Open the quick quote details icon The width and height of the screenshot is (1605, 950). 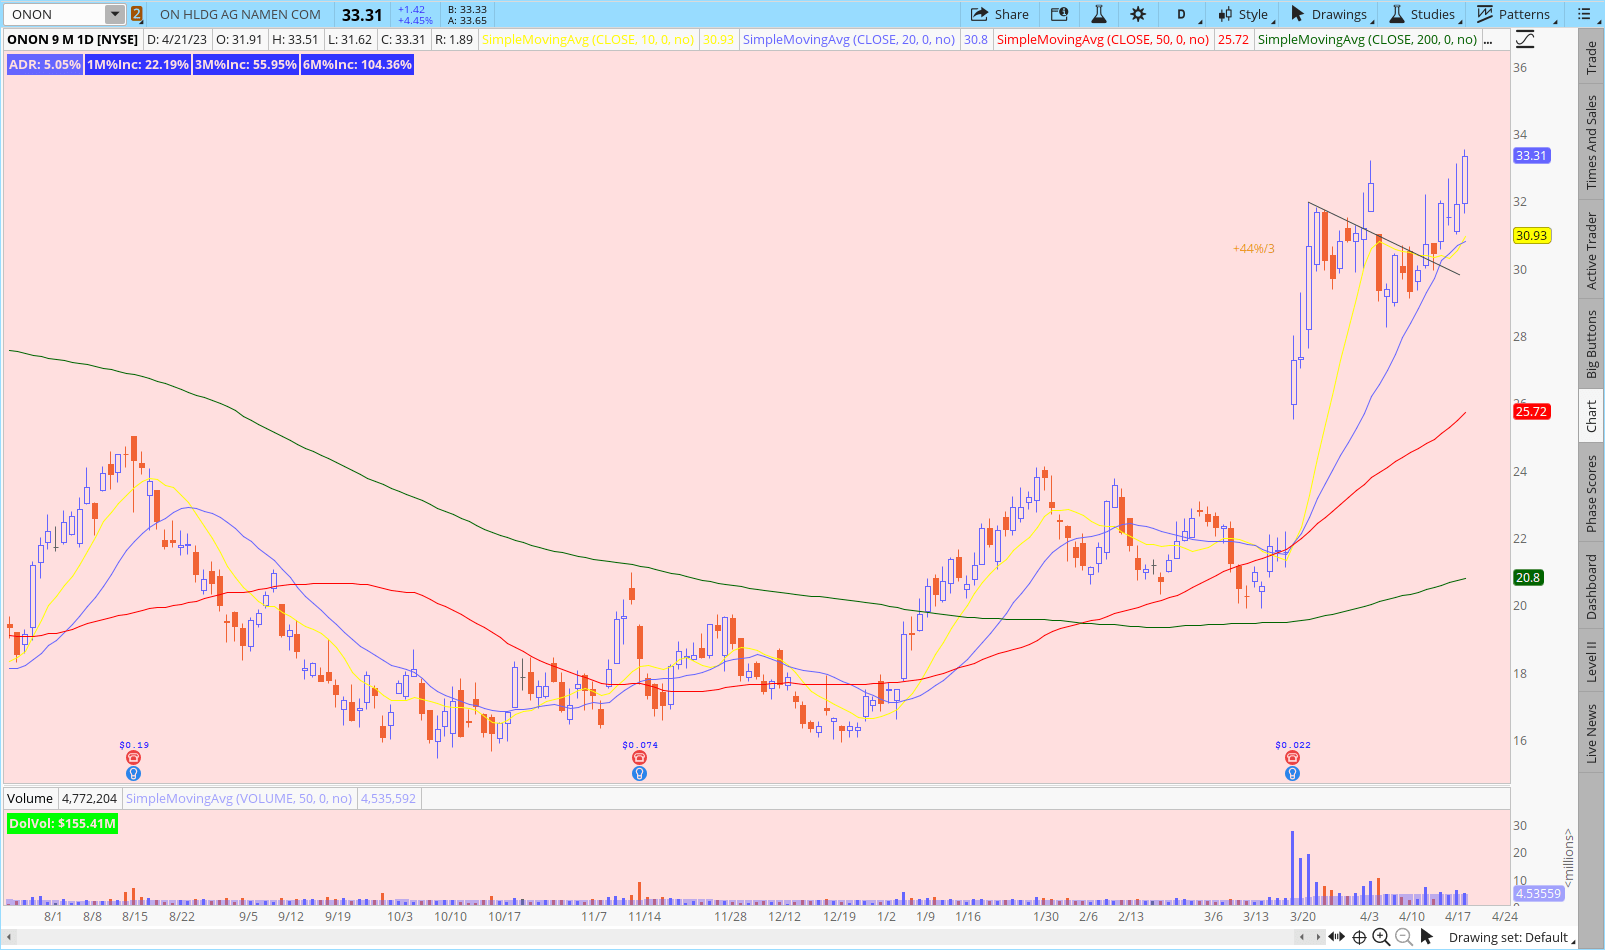(x=1059, y=14)
